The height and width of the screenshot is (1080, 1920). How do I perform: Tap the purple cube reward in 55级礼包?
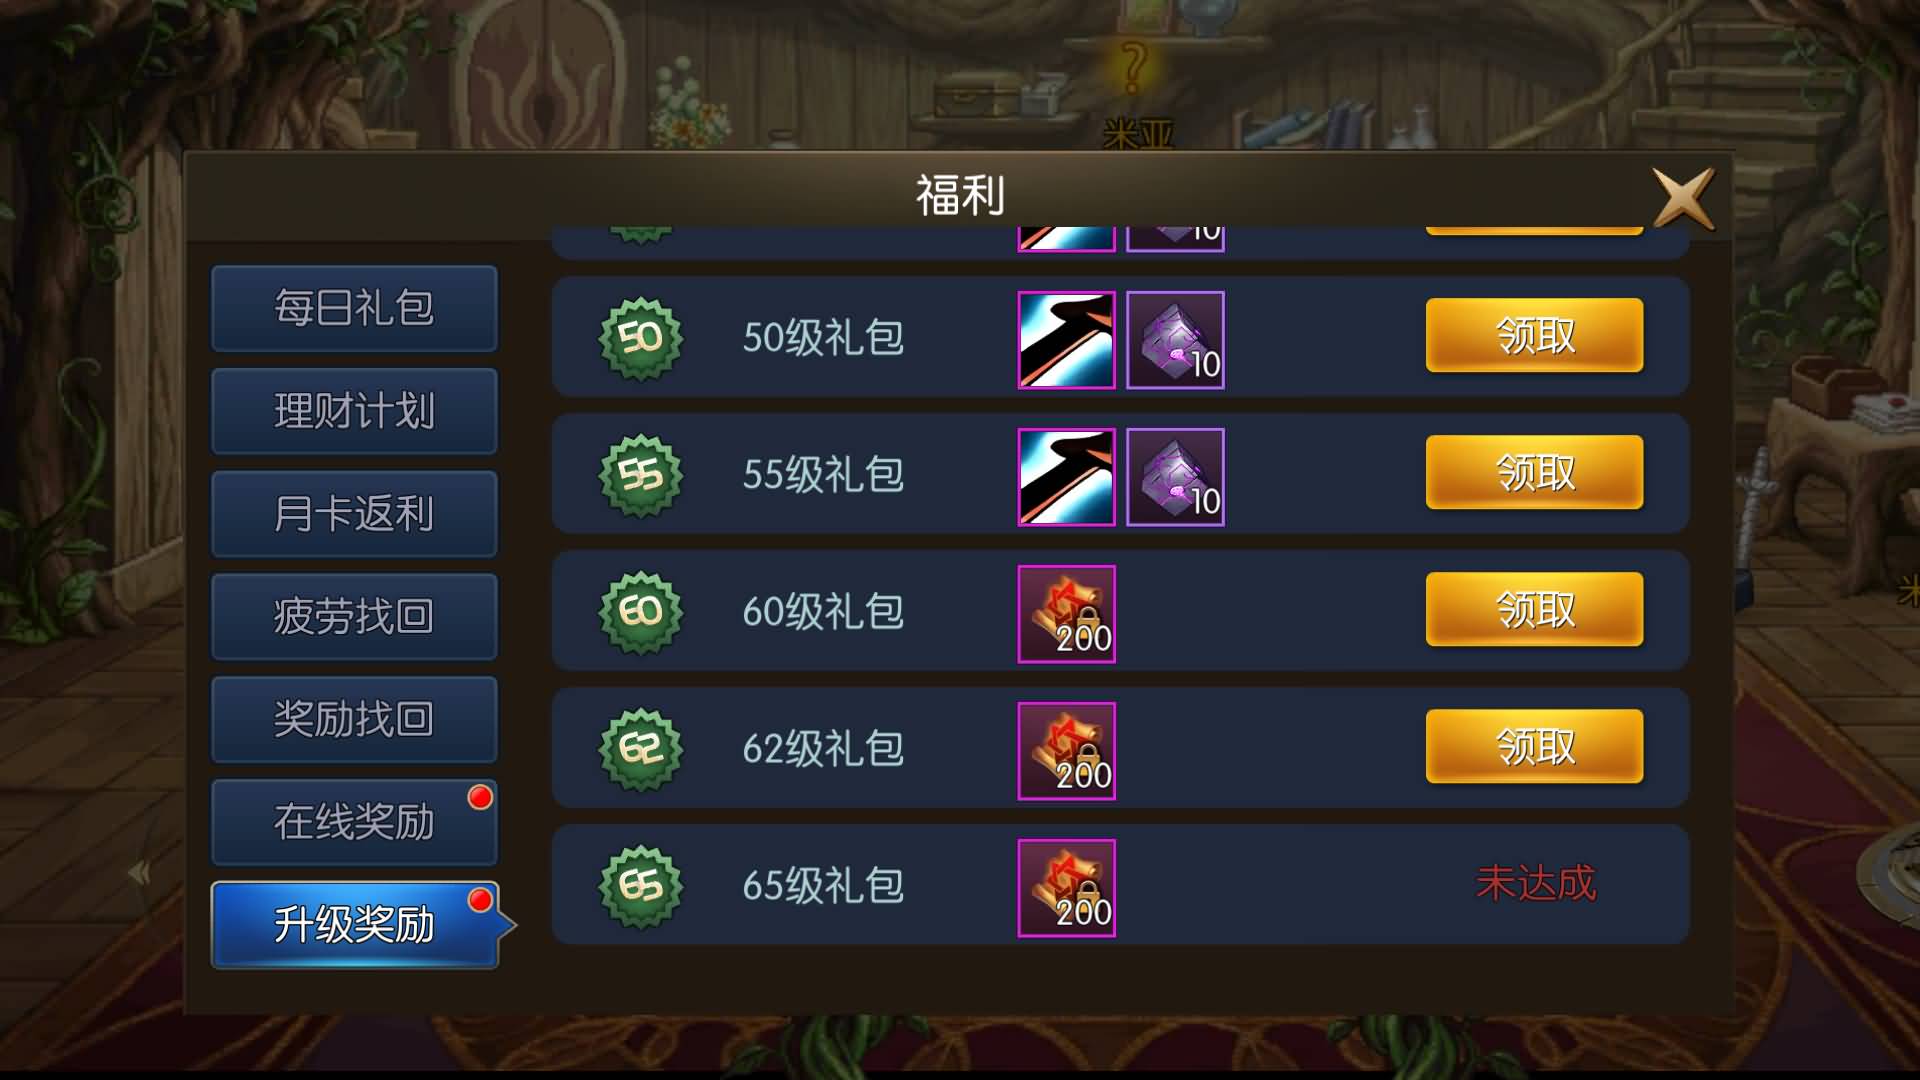pos(1175,477)
